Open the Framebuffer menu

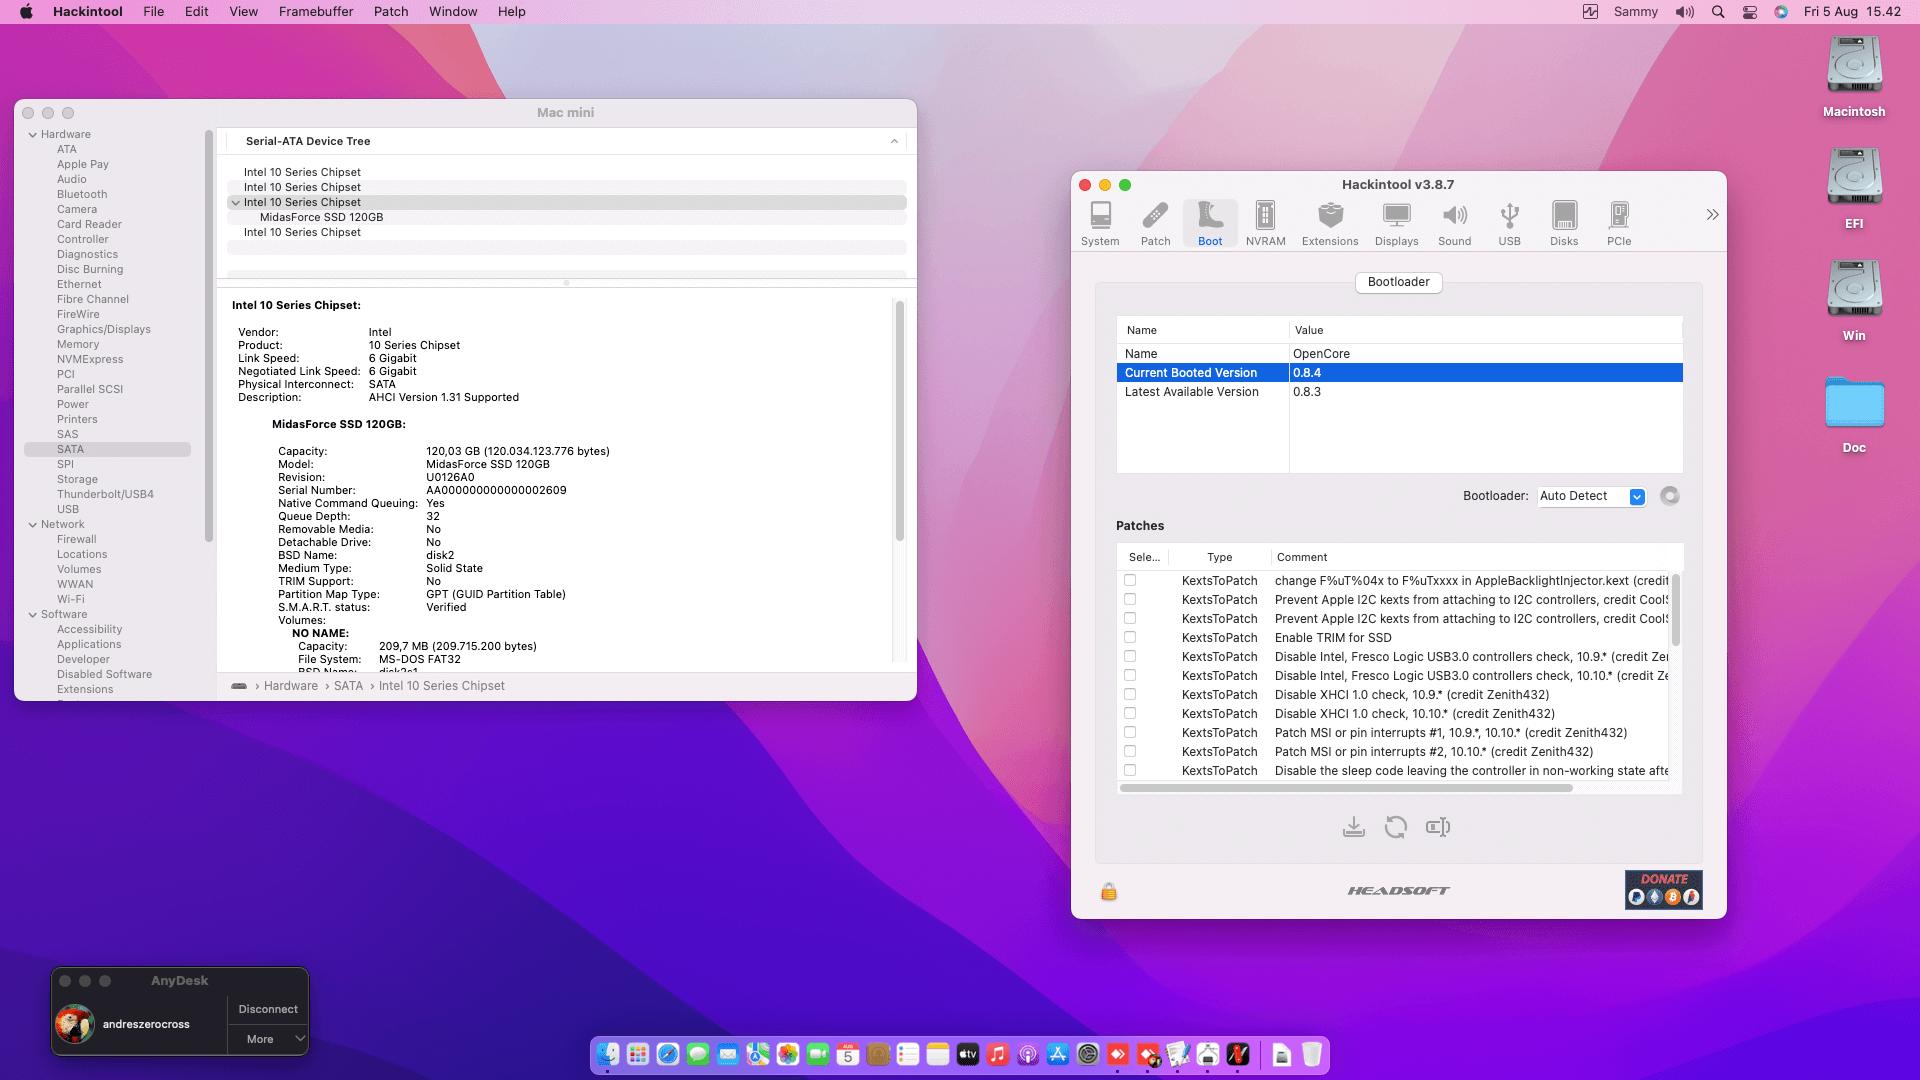click(315, 12)
